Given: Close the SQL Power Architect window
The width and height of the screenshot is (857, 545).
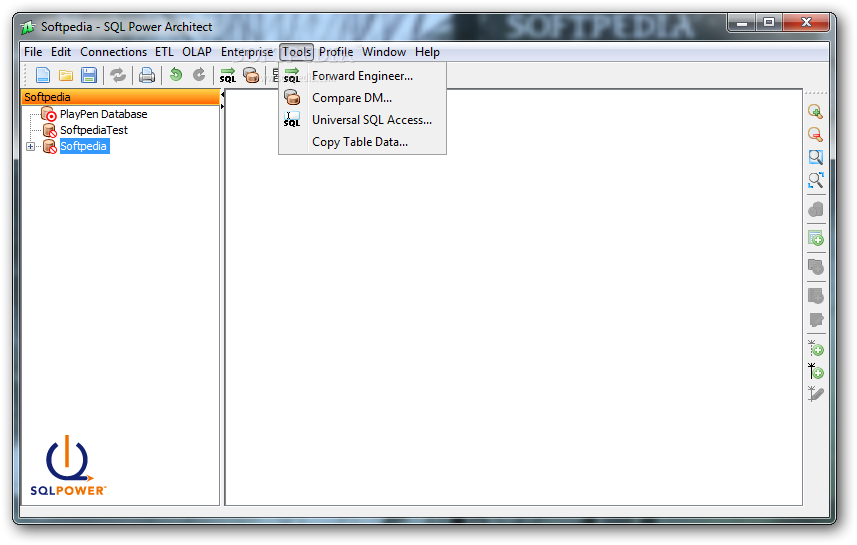Looking at the screenshot, I should pos(806,22).
